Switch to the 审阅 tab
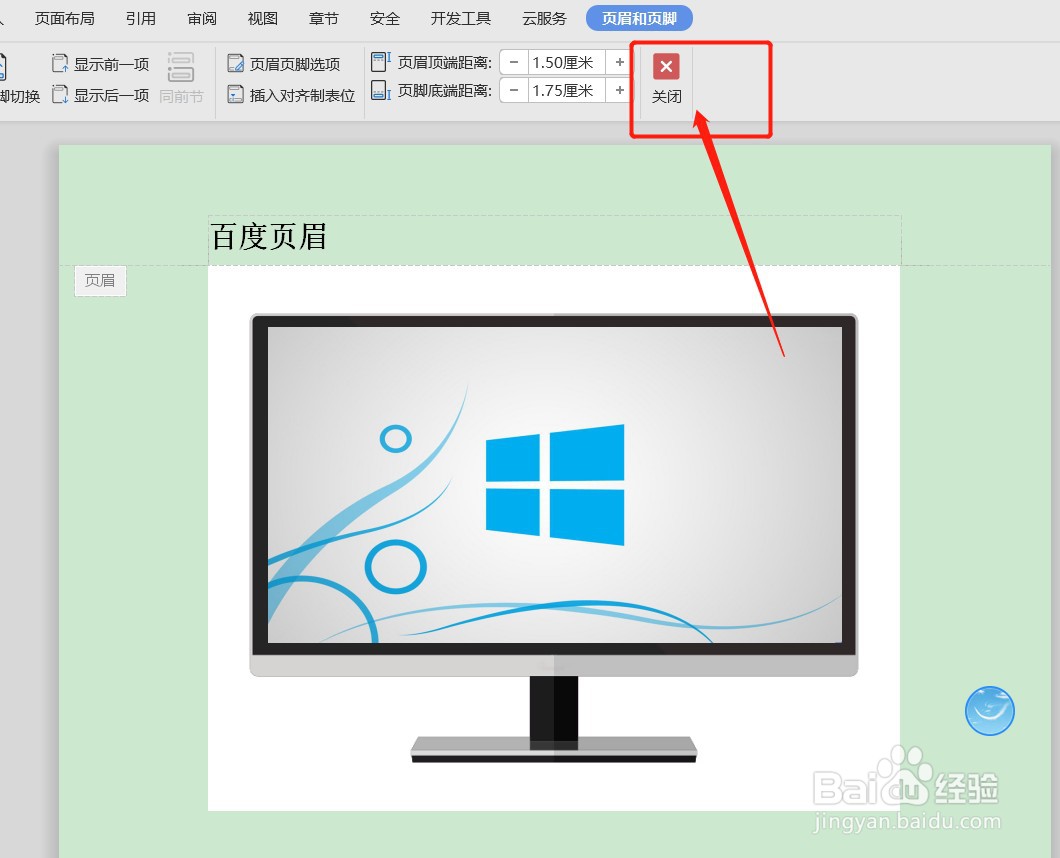1060x858 pixels. coord(202,18)
